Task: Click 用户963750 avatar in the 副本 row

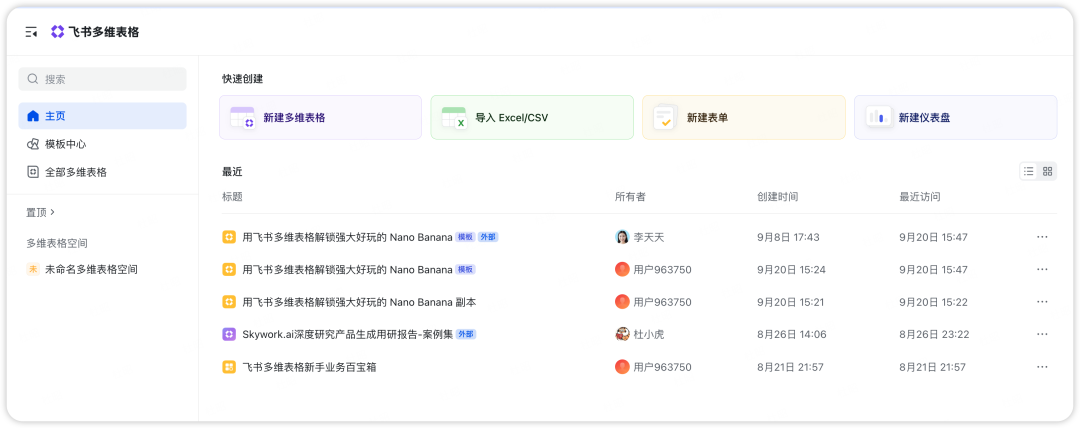Action: click(x=622, y=302)
